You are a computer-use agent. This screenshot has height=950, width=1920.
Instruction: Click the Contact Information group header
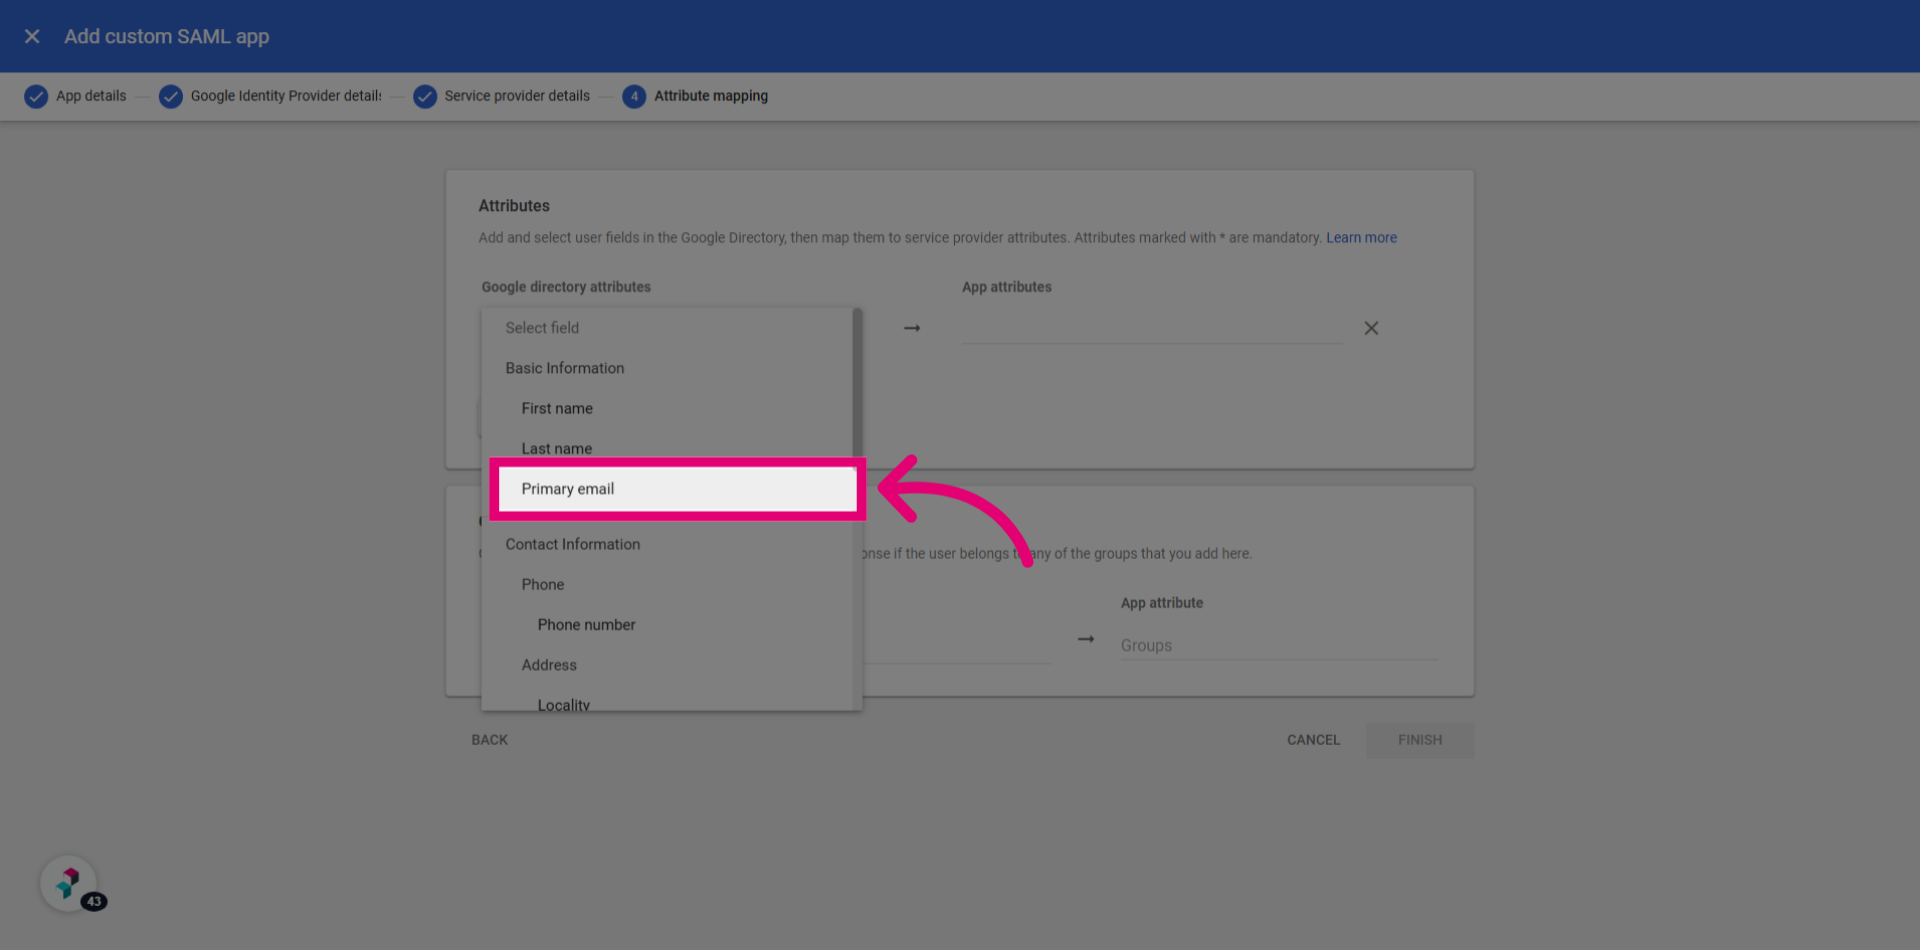[x=573, y=544]
